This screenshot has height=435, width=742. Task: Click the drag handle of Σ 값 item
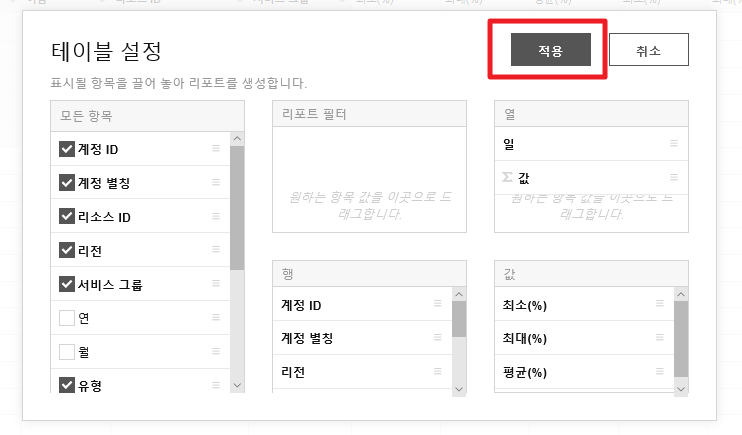674,177
